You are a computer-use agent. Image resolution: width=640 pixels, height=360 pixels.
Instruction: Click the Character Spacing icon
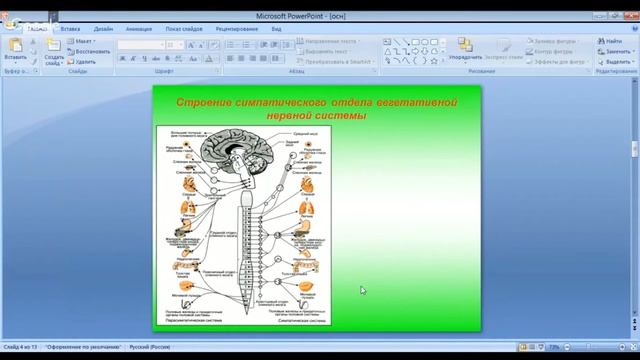point(179,59)
